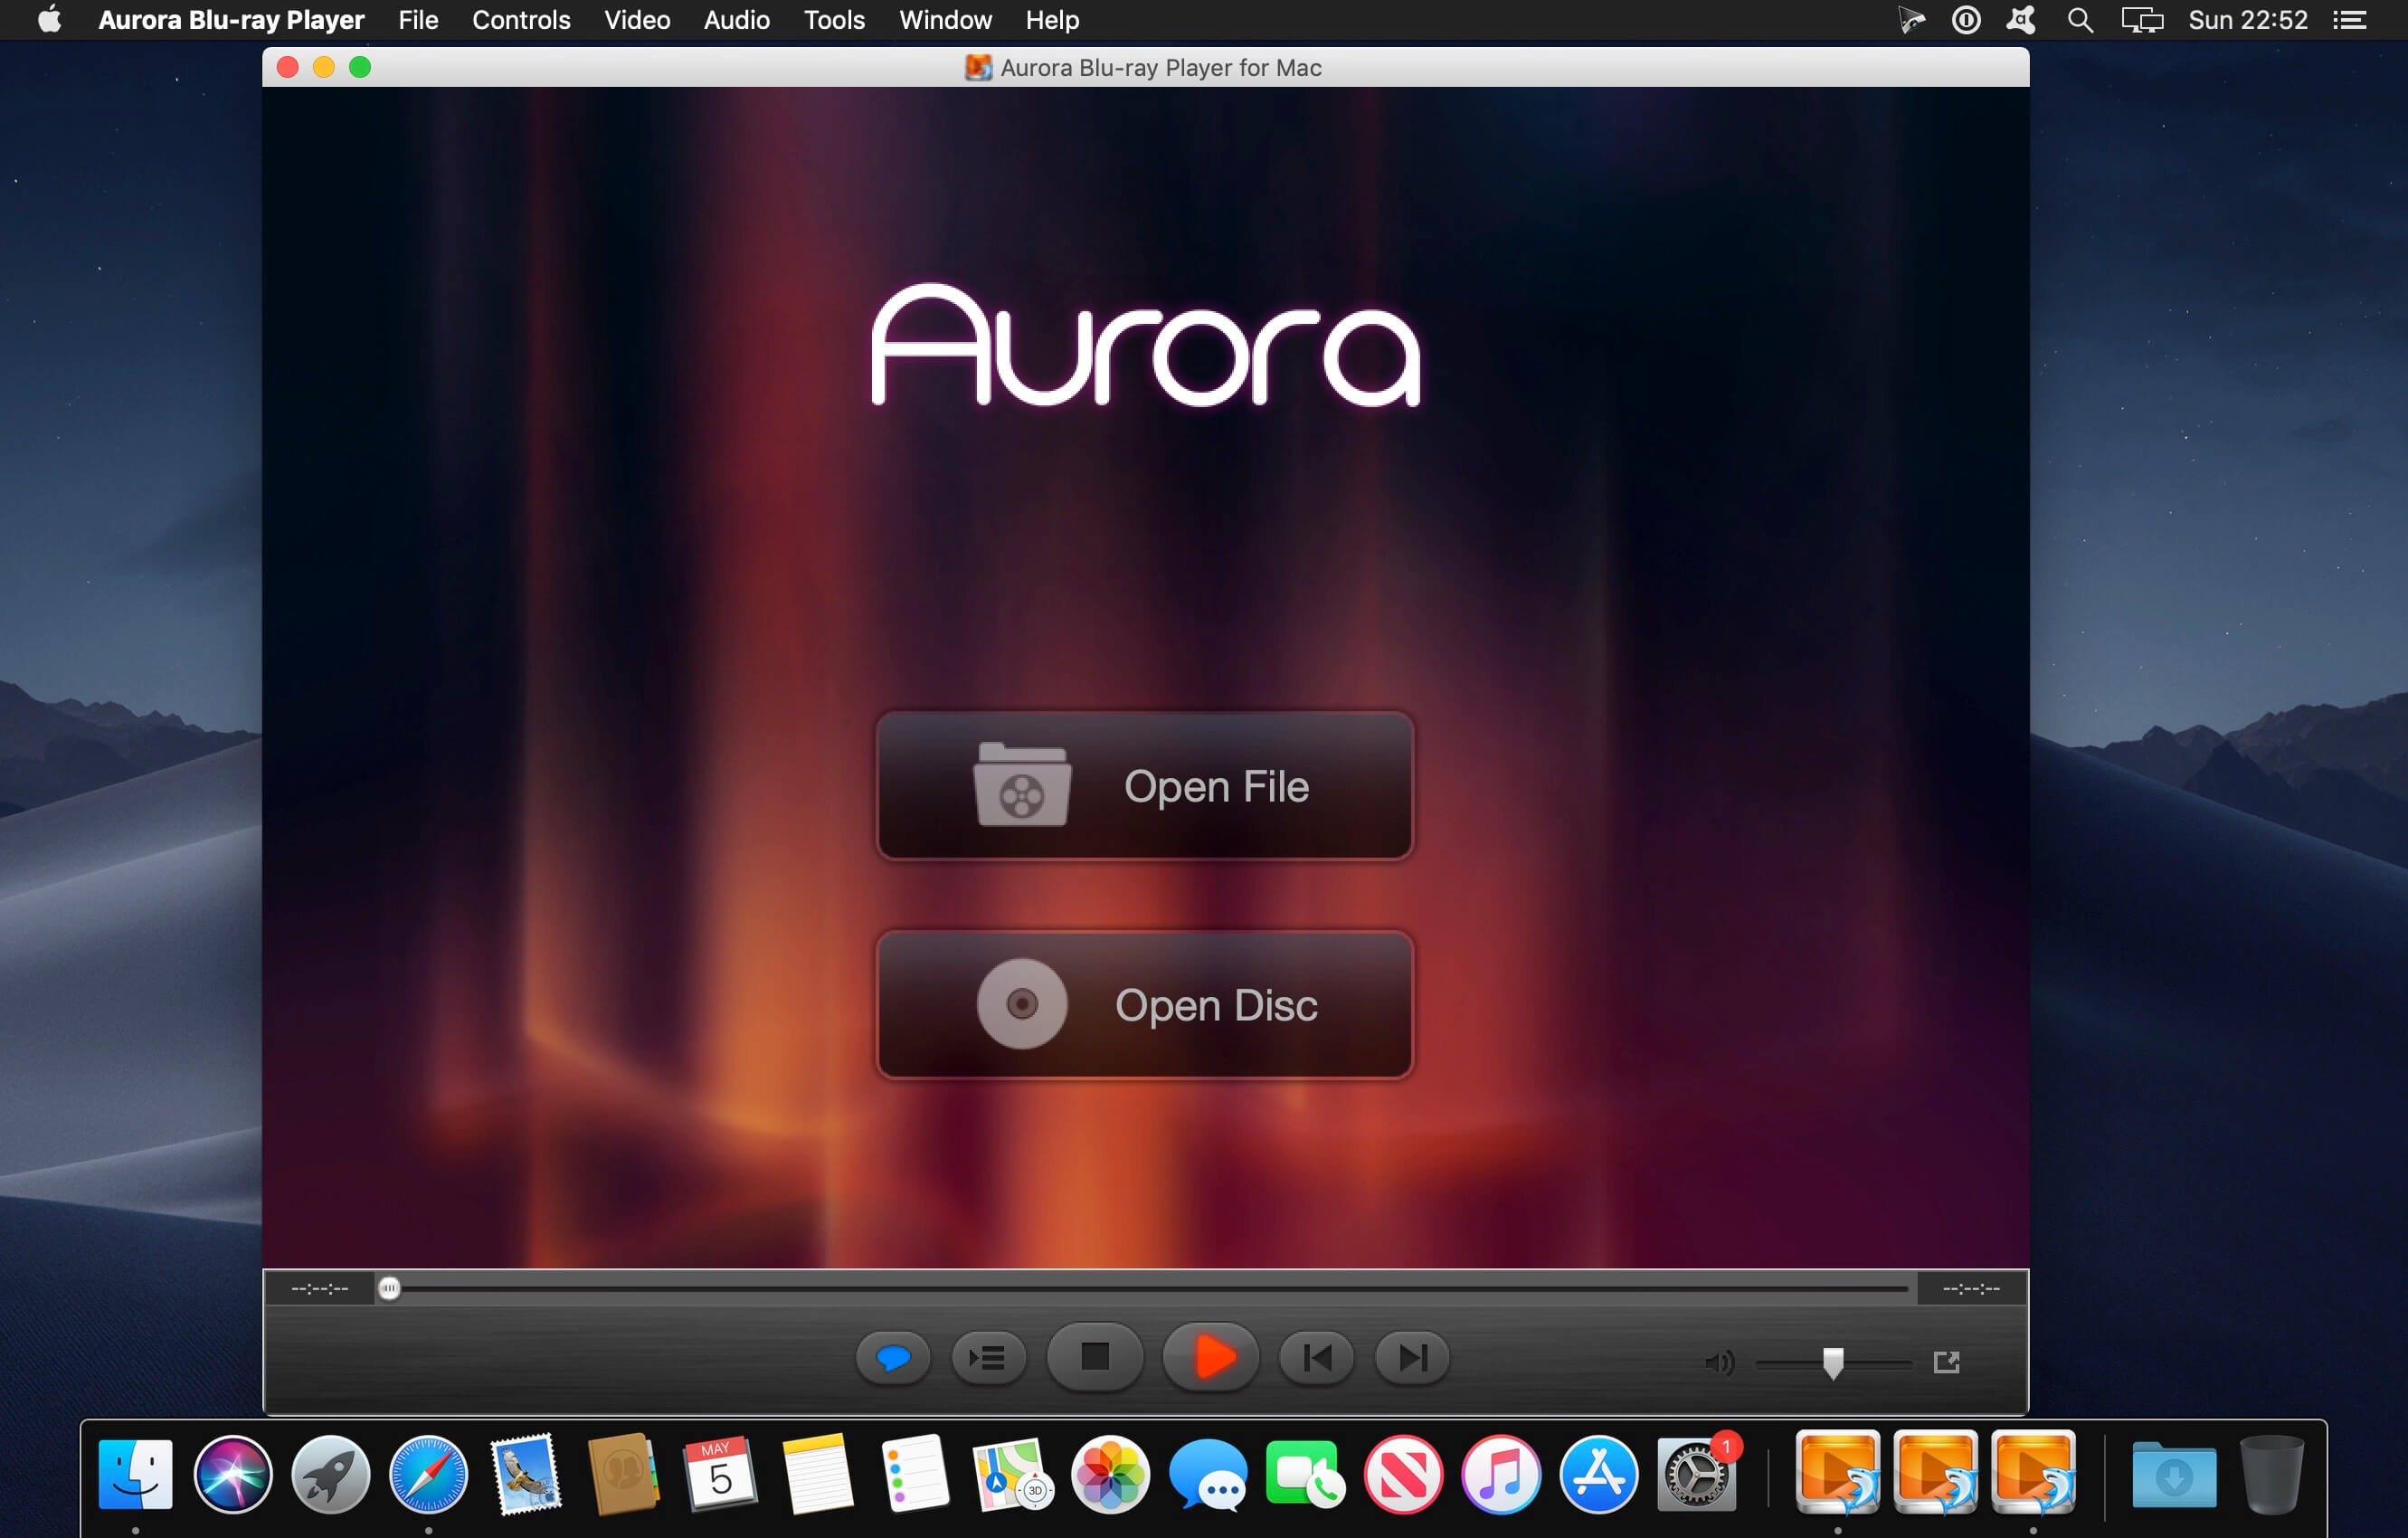
Task: Click the blue speech bubble share icon
Action: pyautogui.click(x=893, y=1358)
